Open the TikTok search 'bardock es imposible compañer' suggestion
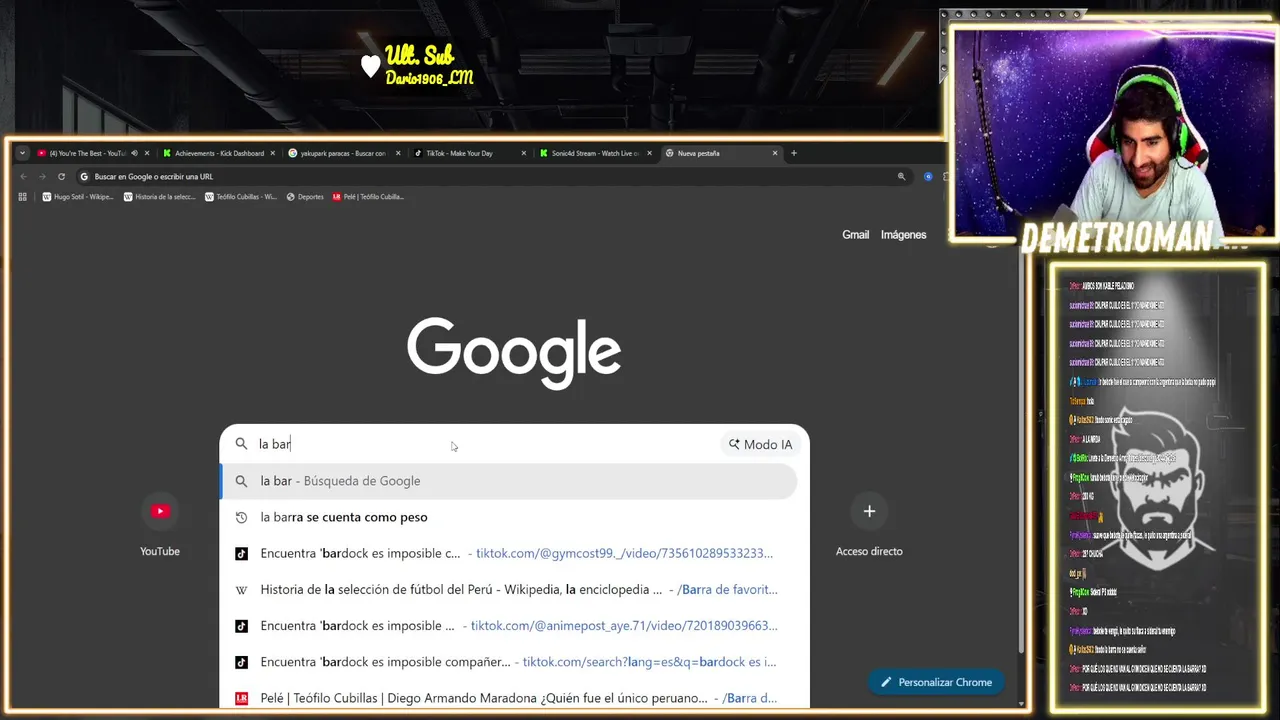 (509, 662)
